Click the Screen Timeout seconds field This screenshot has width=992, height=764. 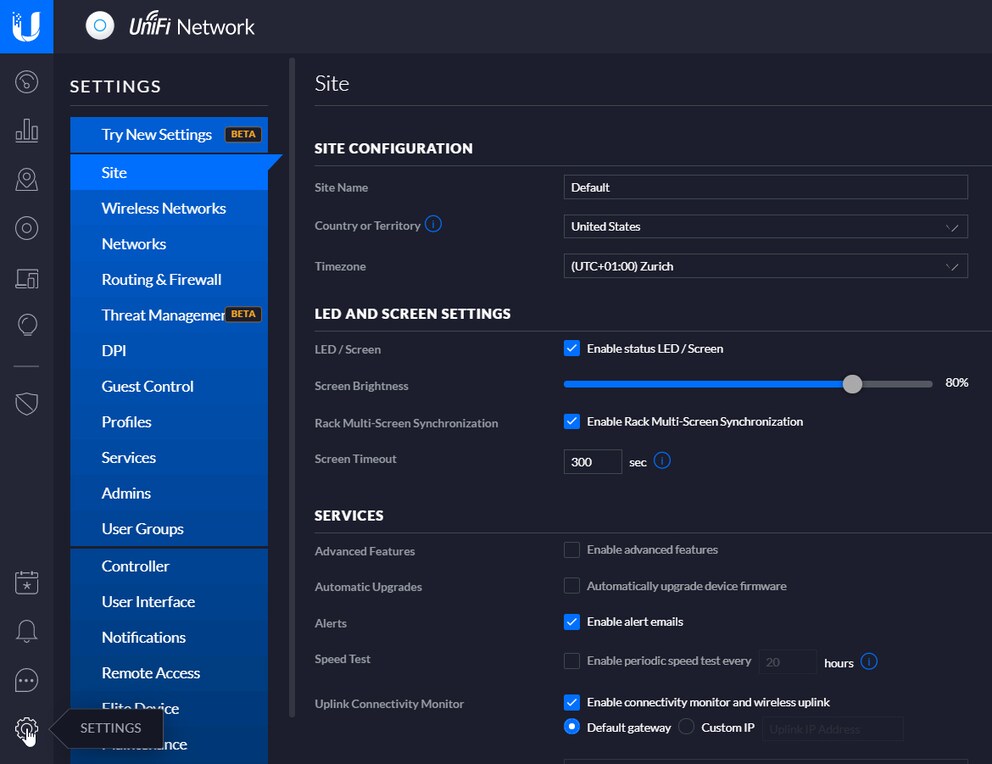[x=593, y=462]
